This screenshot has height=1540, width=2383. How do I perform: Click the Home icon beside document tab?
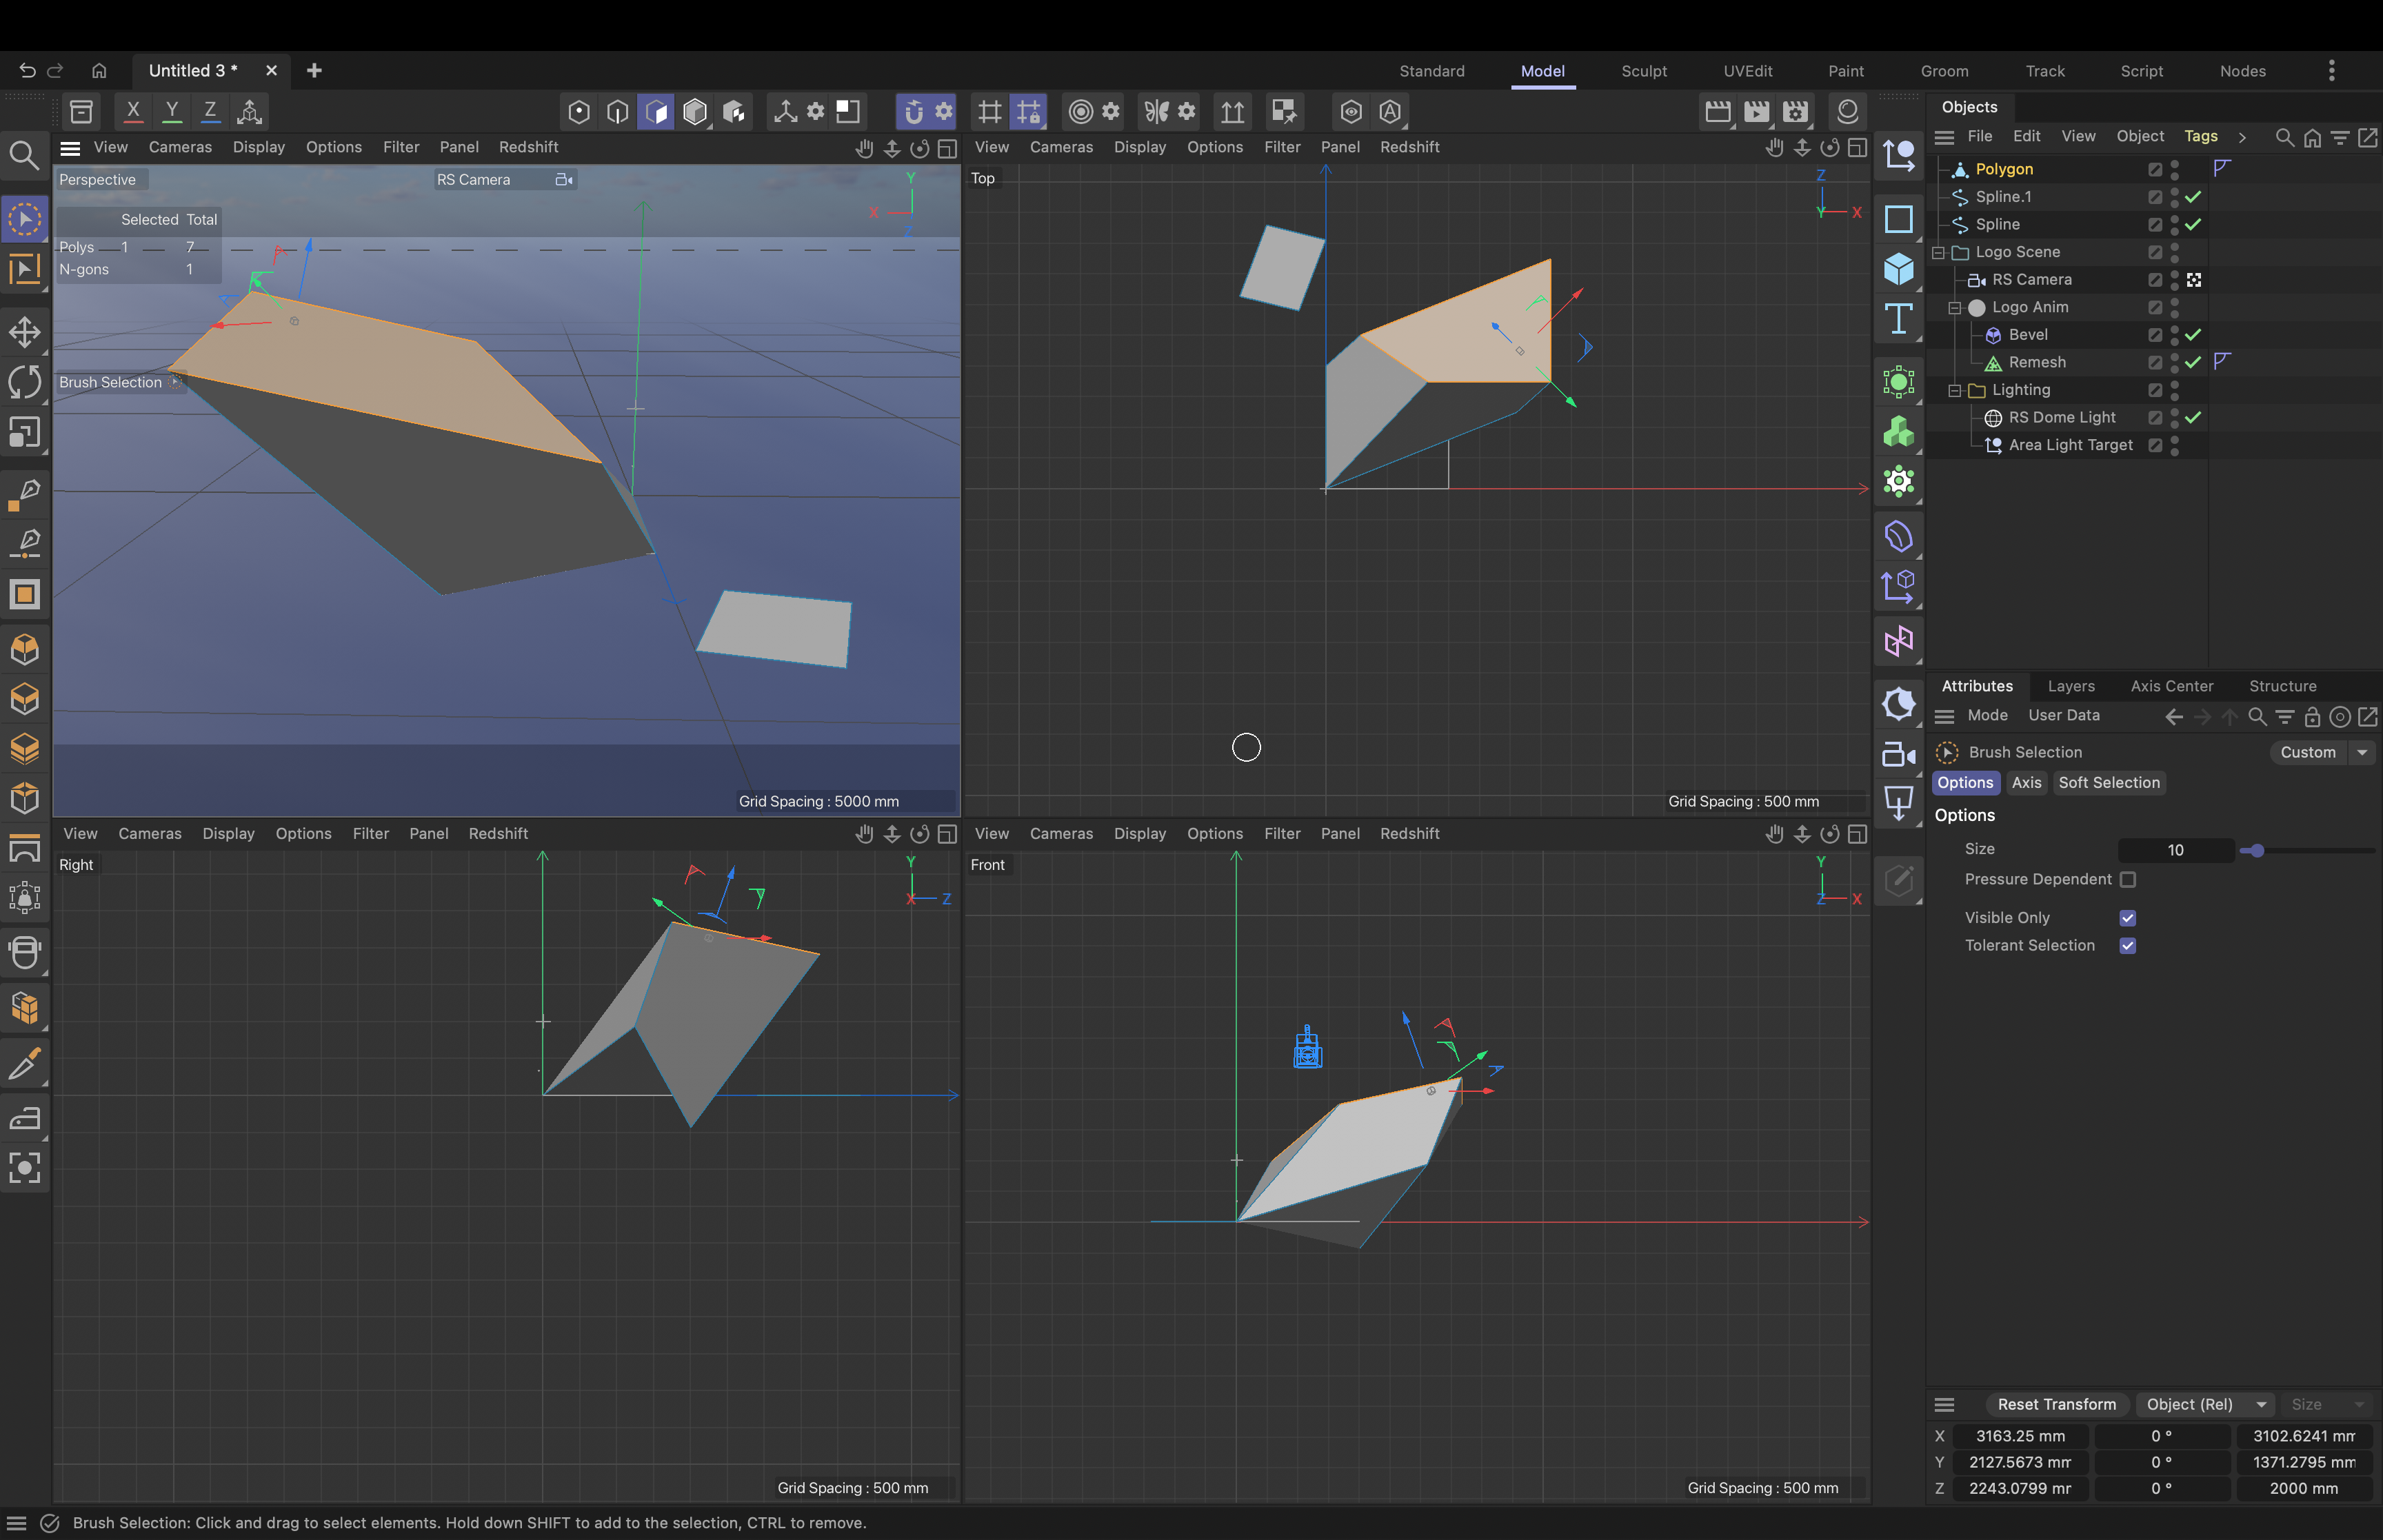pos(99,70)
